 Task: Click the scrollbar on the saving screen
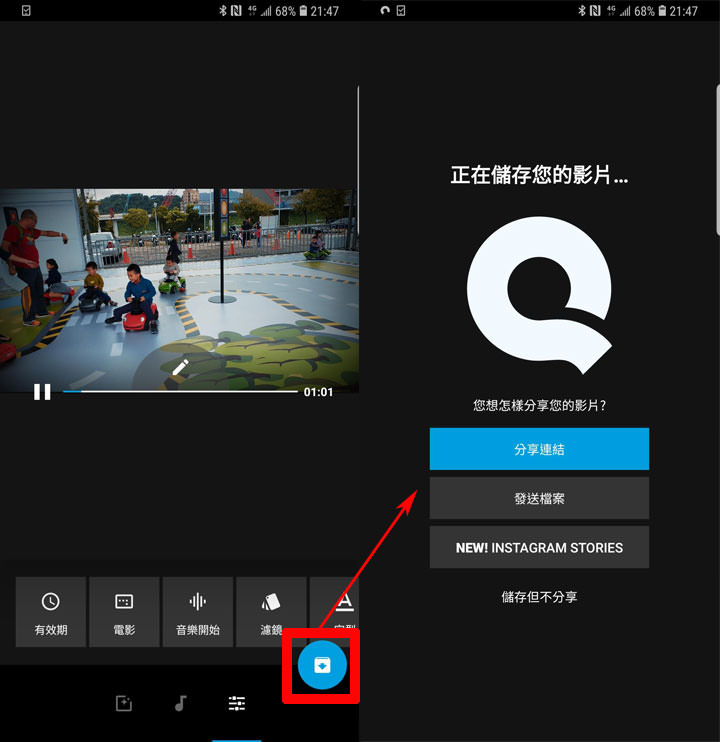coord(717,159)
